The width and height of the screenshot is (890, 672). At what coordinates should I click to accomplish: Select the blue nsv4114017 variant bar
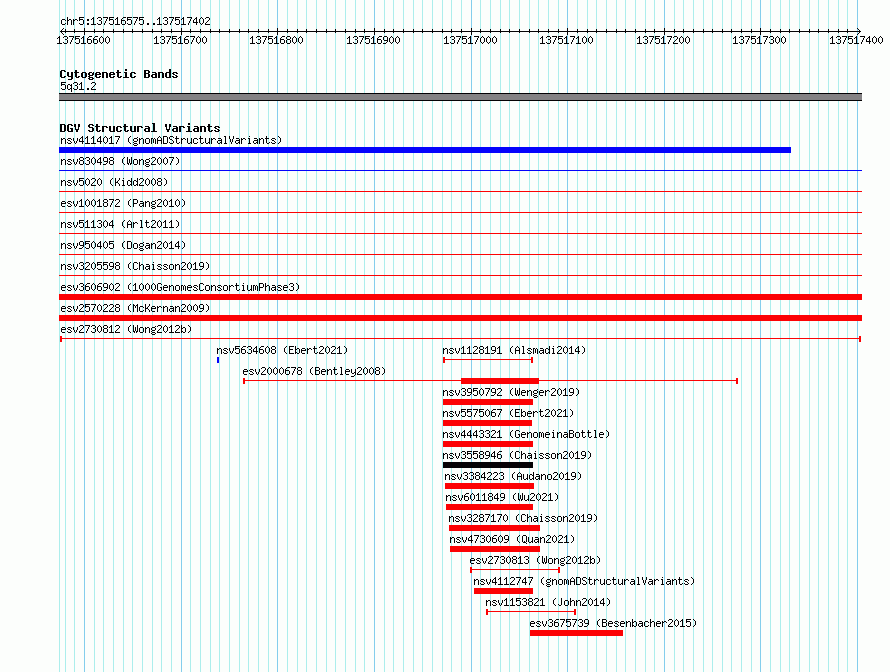click(425, 150)
